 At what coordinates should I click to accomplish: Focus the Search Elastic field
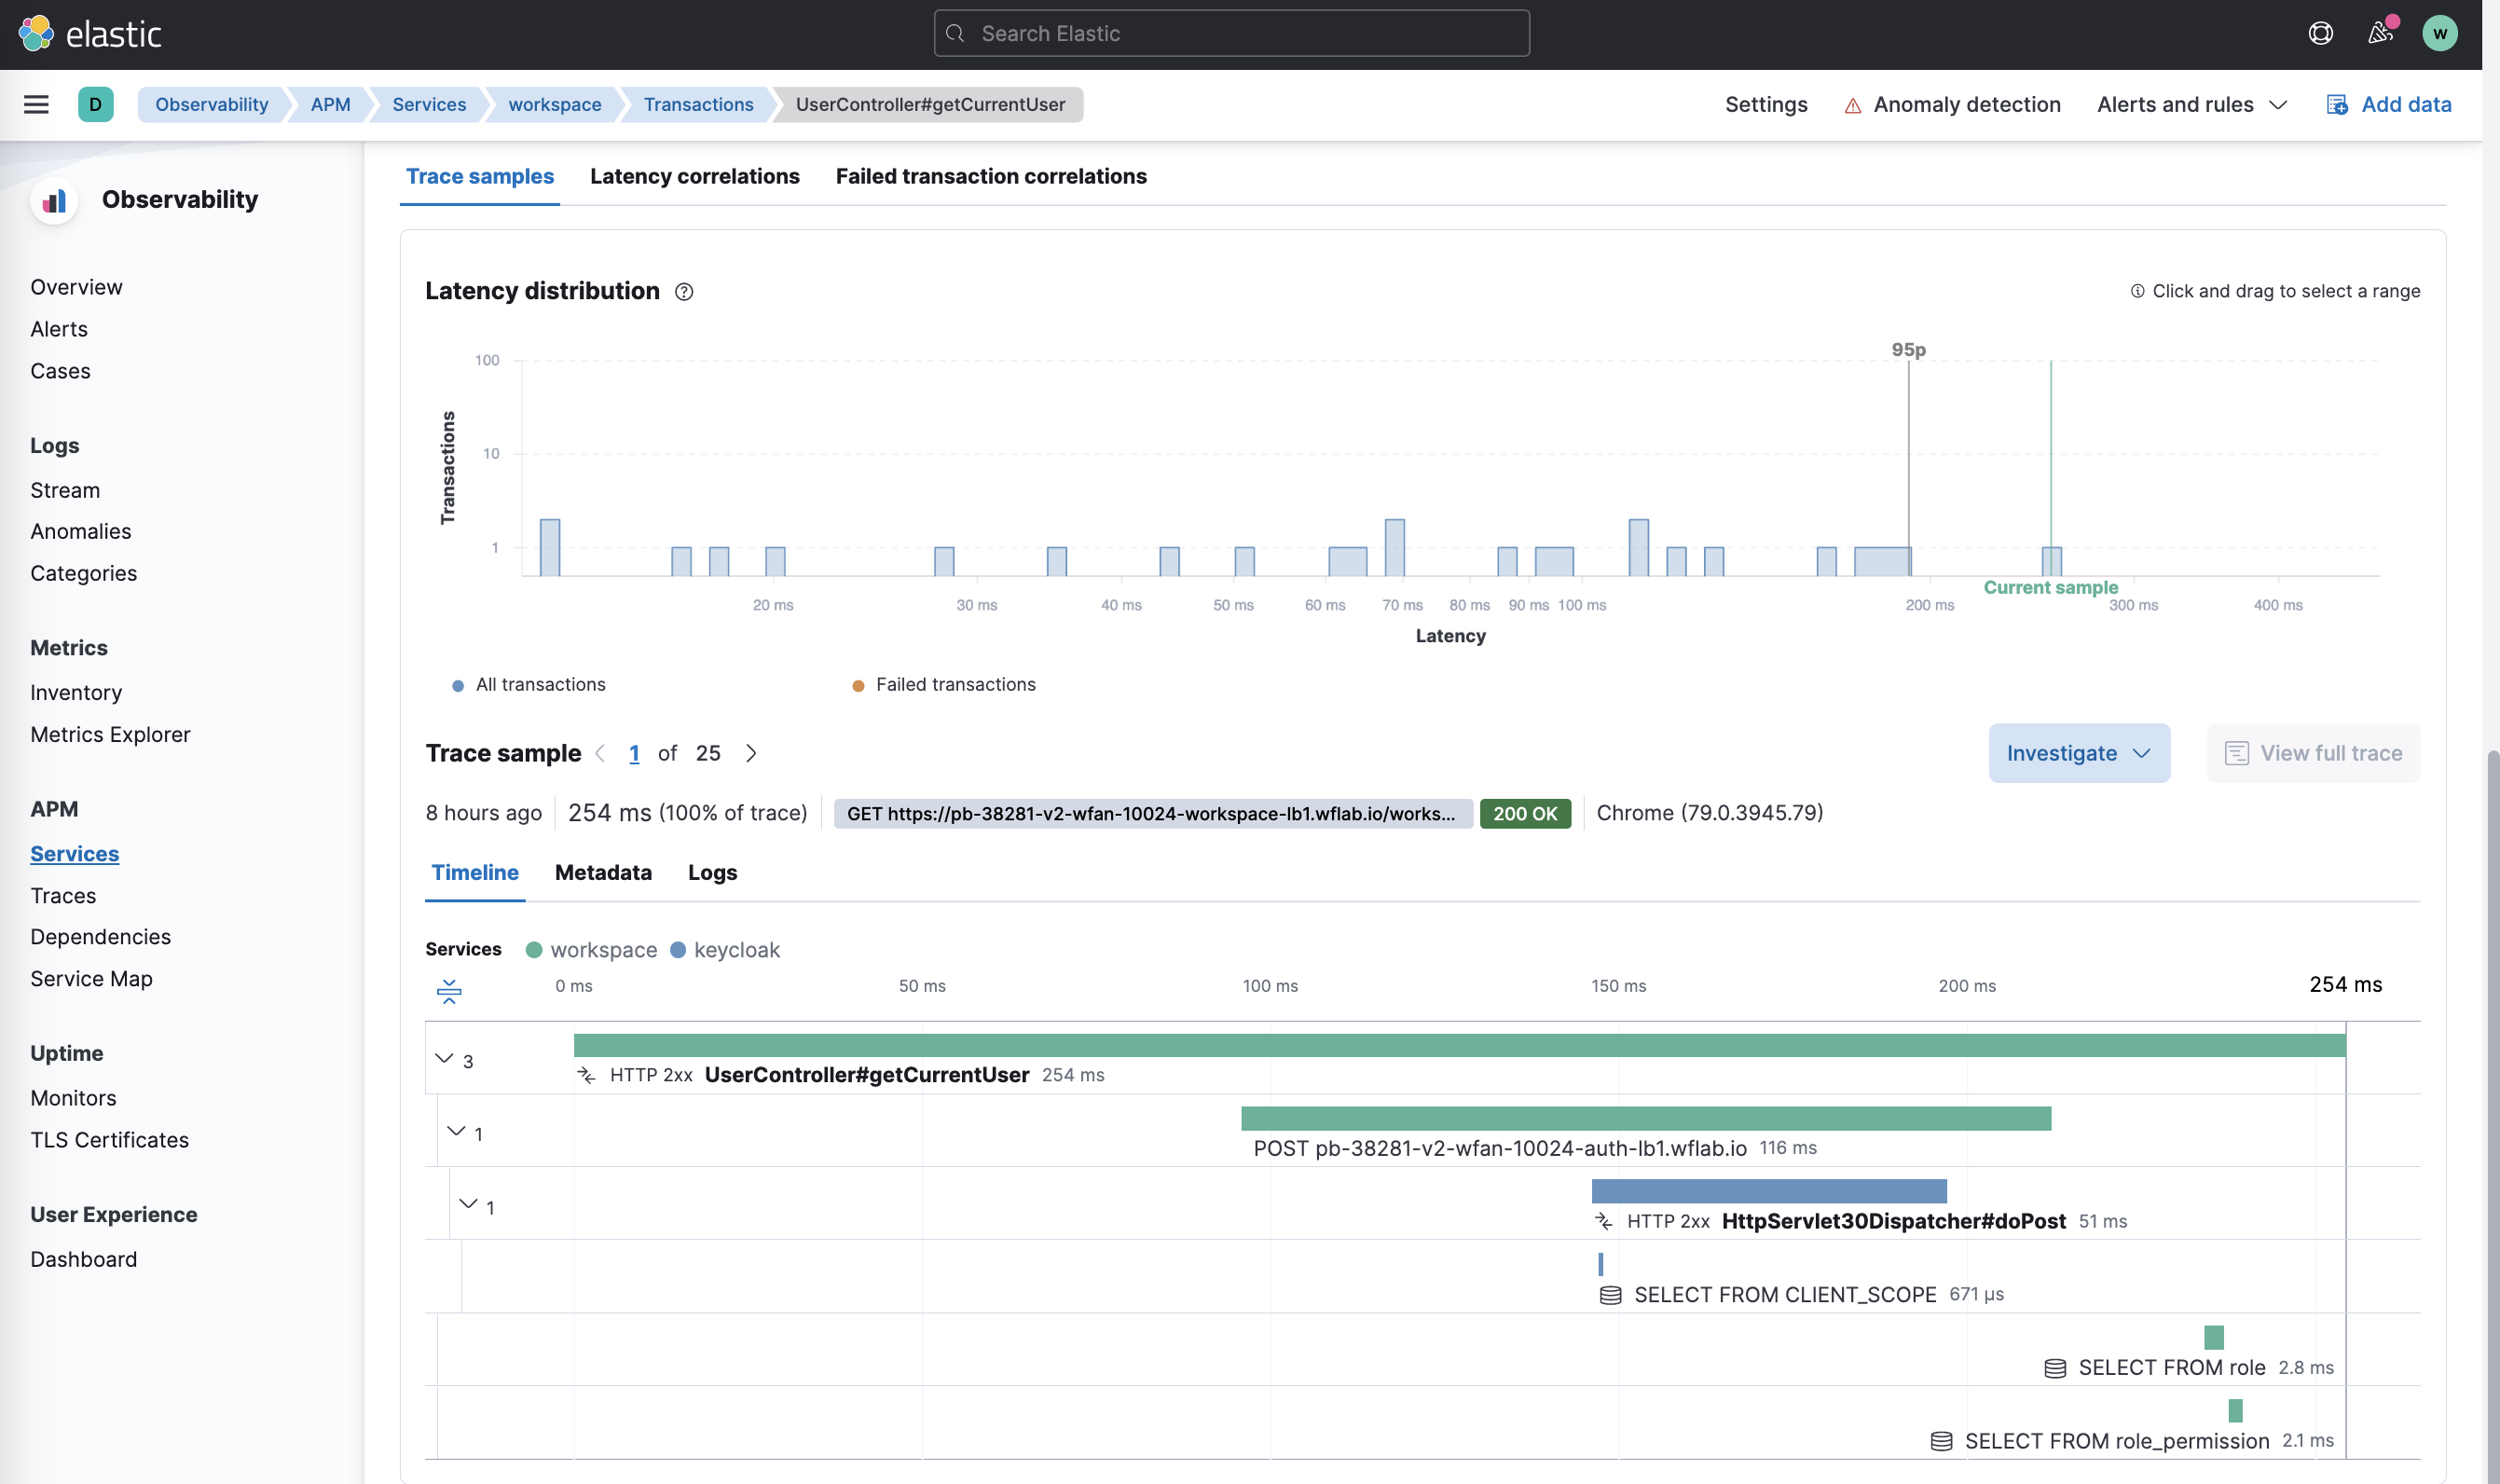click(1231, 34)
